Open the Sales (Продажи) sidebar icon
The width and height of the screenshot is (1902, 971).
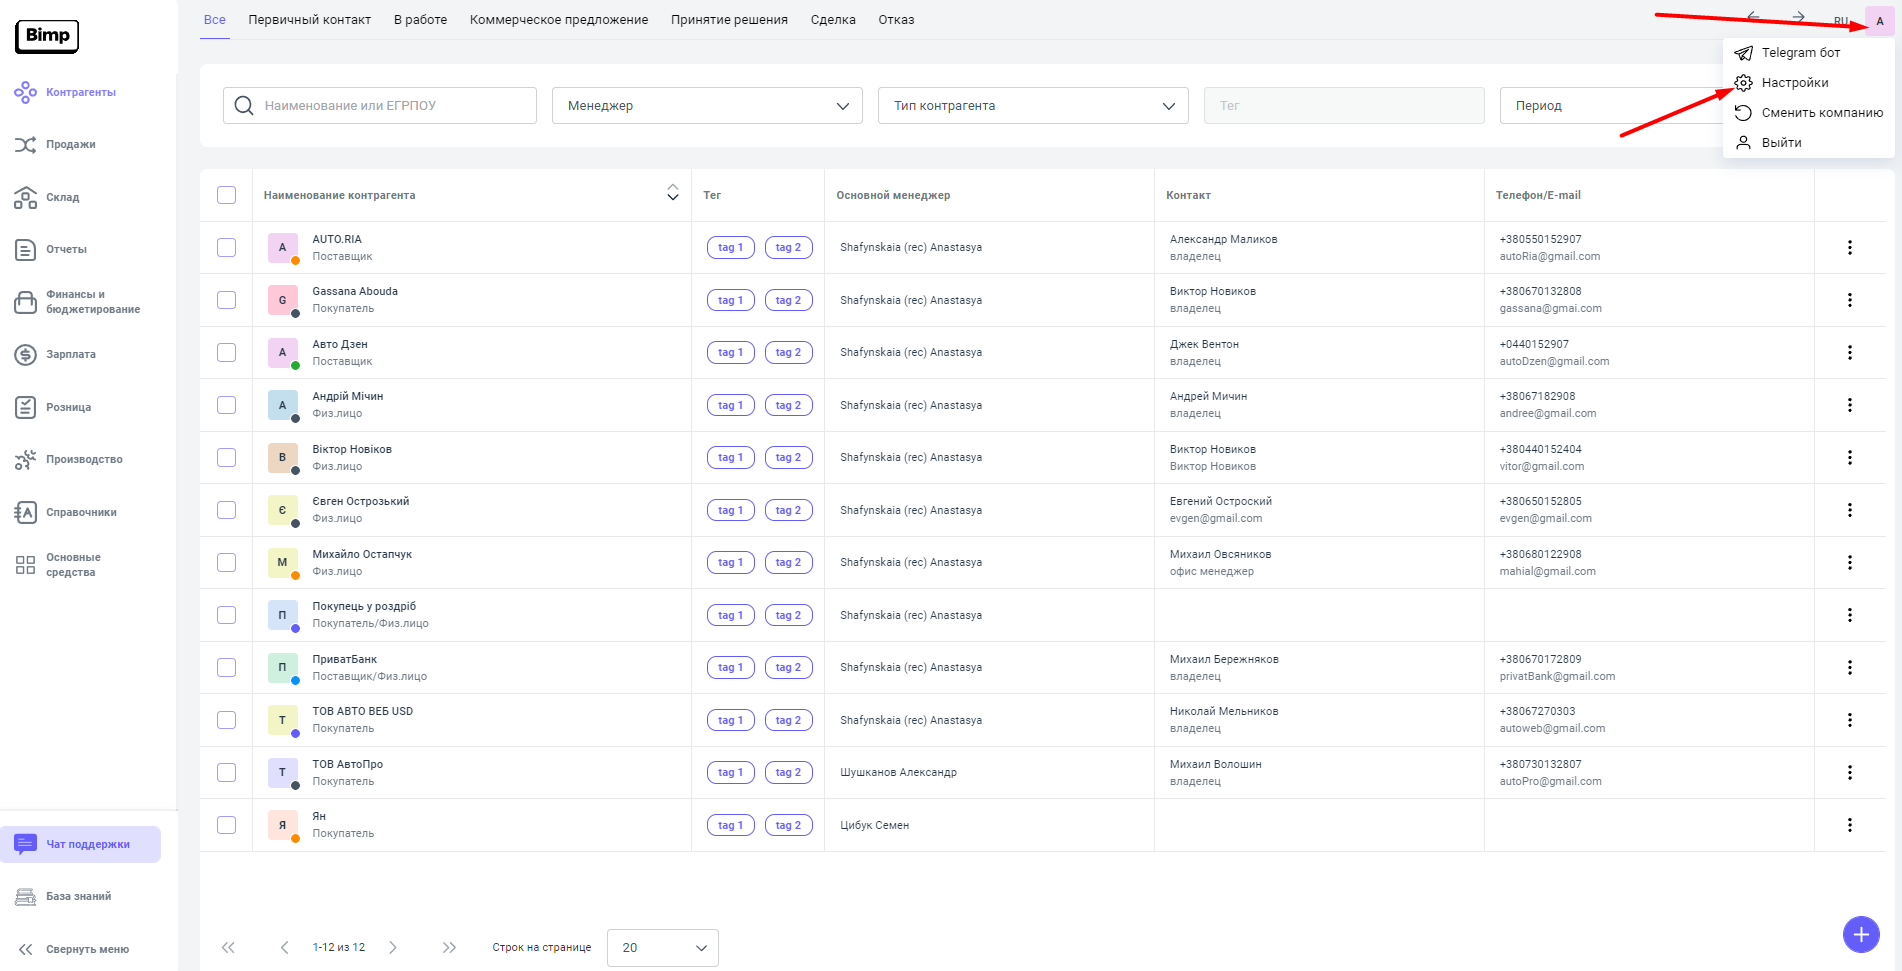pyautogui.click(x=26, y=145)
